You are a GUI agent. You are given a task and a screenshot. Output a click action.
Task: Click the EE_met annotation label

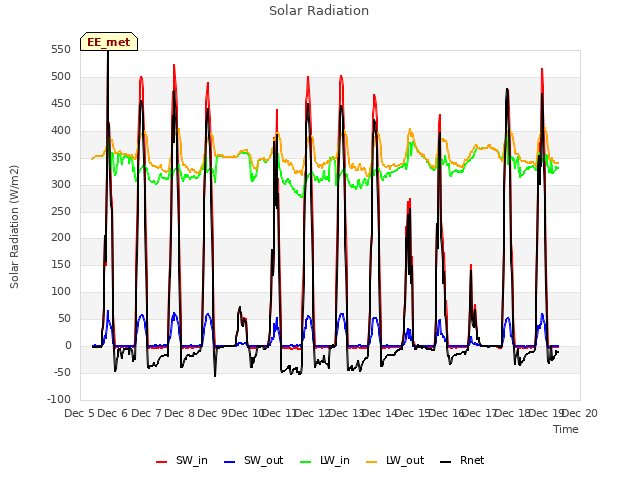(x=109, y=42)
